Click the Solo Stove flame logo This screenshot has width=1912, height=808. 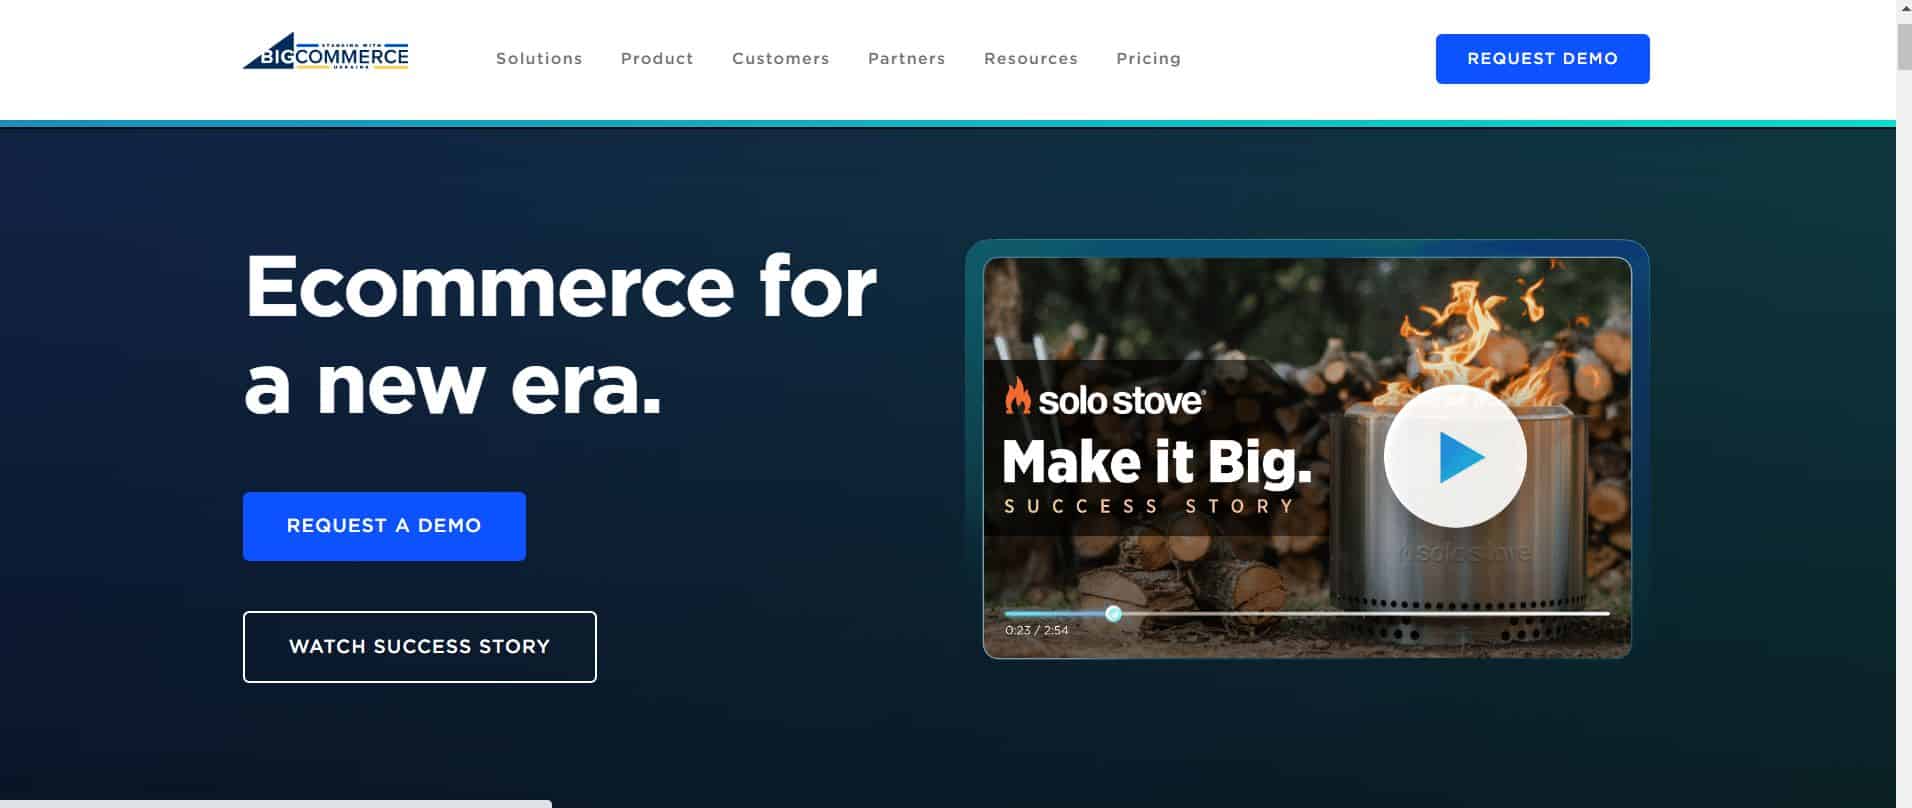pyautogui.click(x=1017, y=397)
